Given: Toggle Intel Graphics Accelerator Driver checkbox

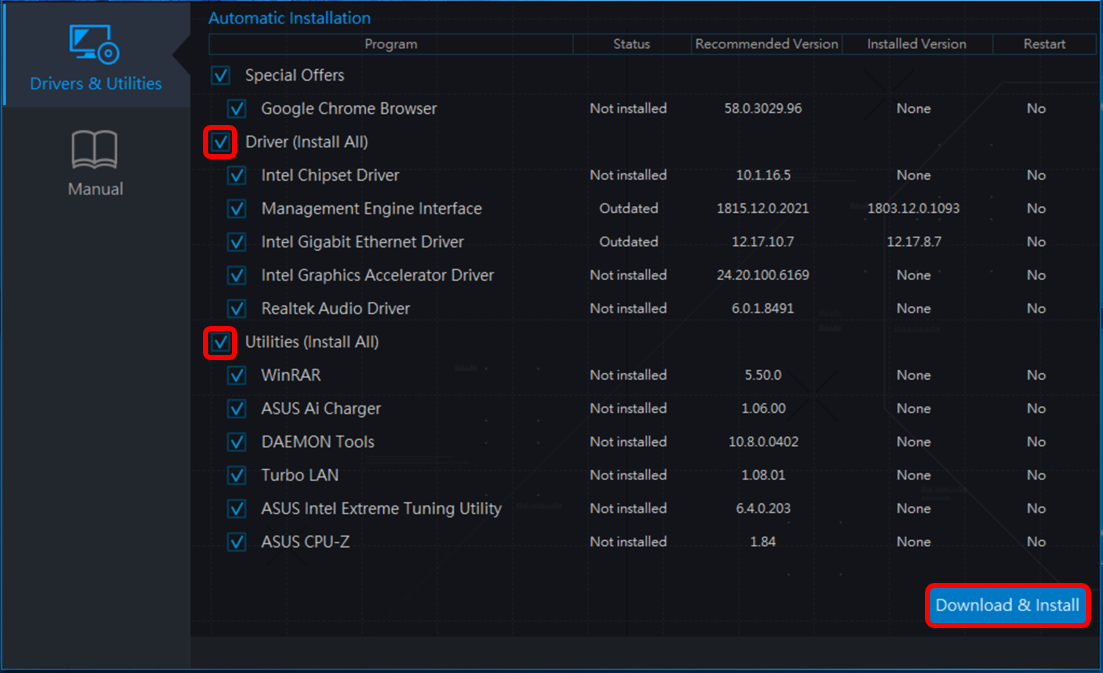Looking at the screenshot, I should point(237,275).
